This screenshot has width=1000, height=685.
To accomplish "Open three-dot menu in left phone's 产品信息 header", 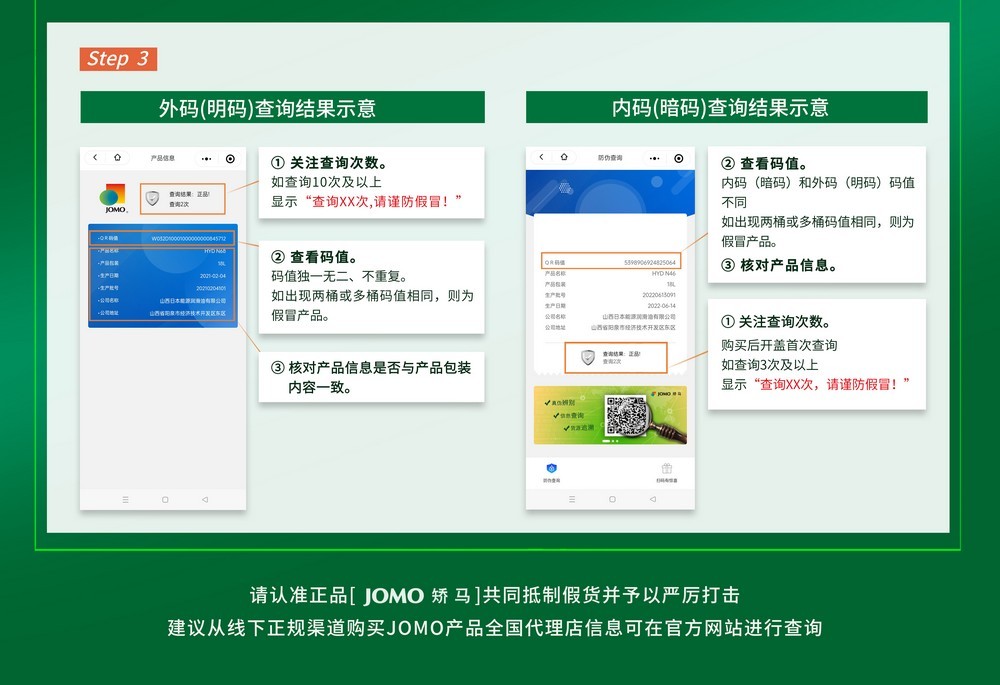I will [206, 158].
